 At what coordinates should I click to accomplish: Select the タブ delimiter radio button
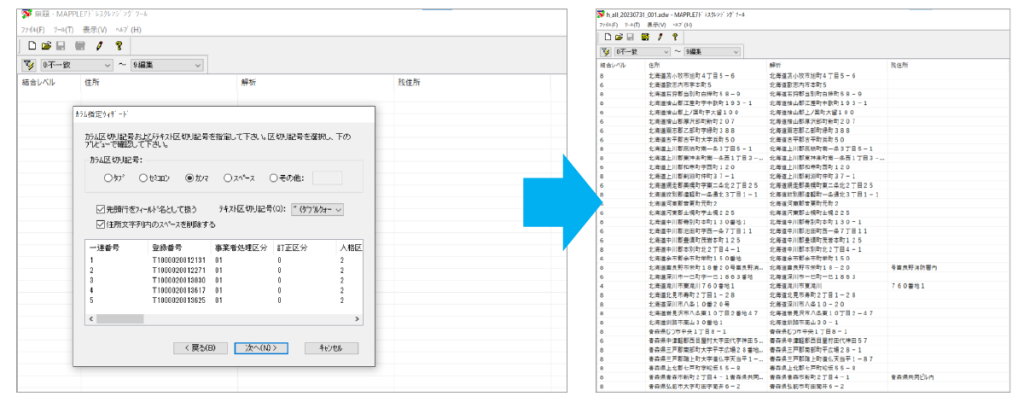[108, 178]
